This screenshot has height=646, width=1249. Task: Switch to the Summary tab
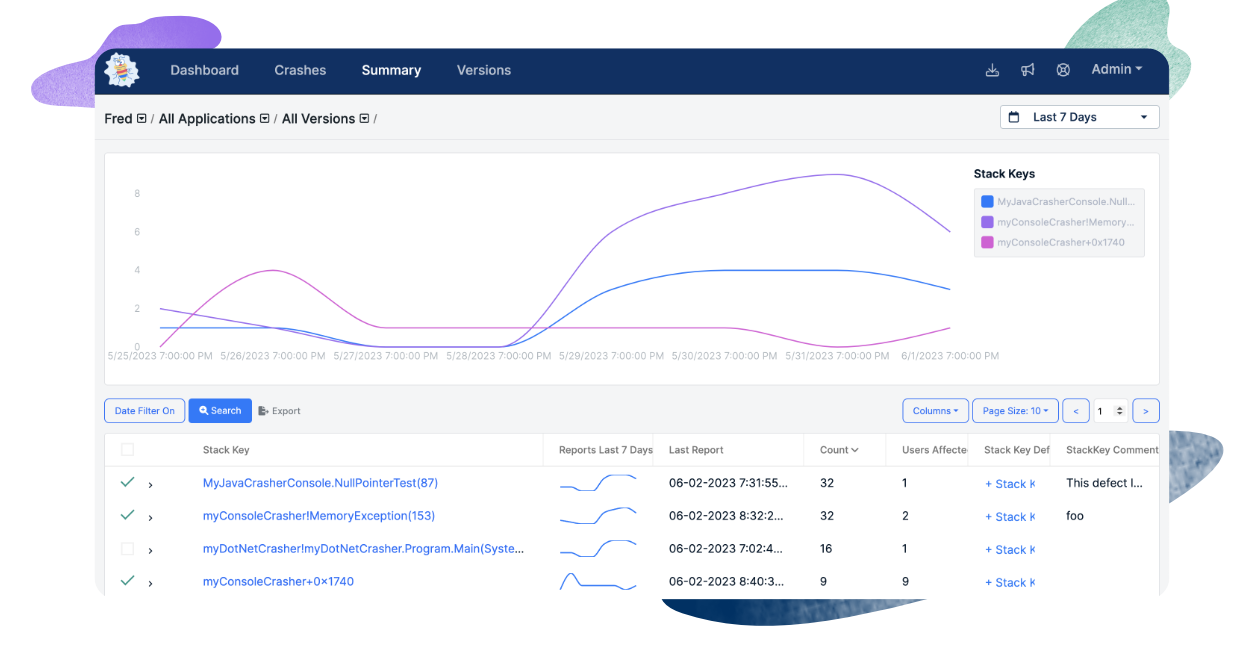(391, 70)
